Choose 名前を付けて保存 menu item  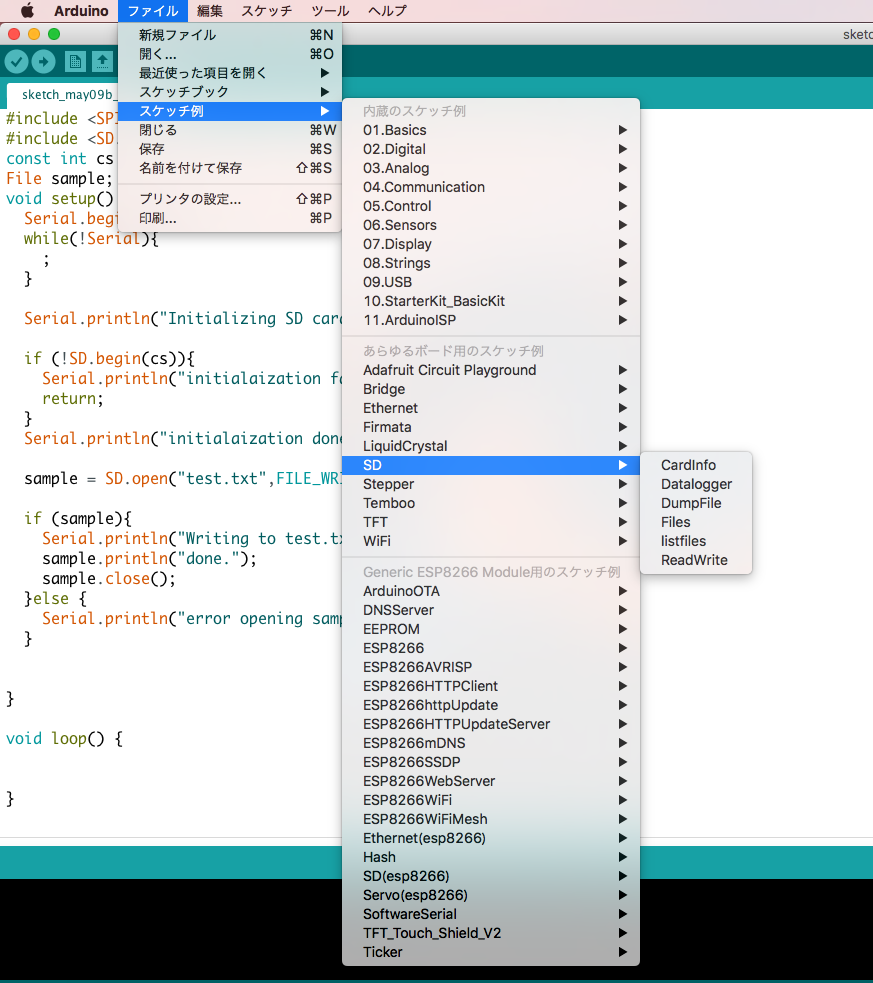click(229, 168)
